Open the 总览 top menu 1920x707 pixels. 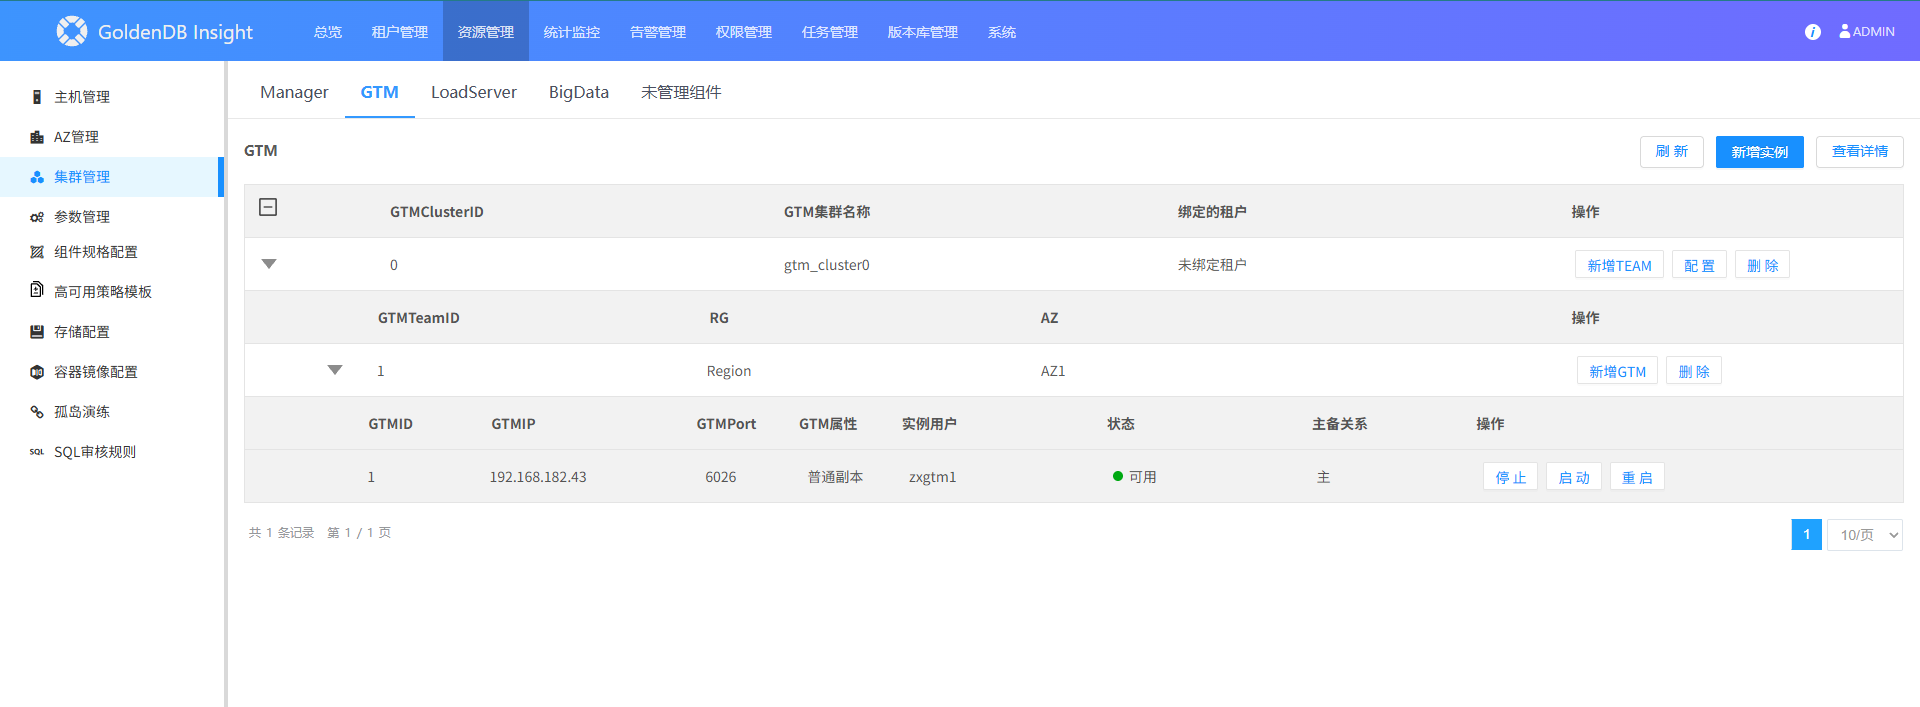tap(328, 32)
